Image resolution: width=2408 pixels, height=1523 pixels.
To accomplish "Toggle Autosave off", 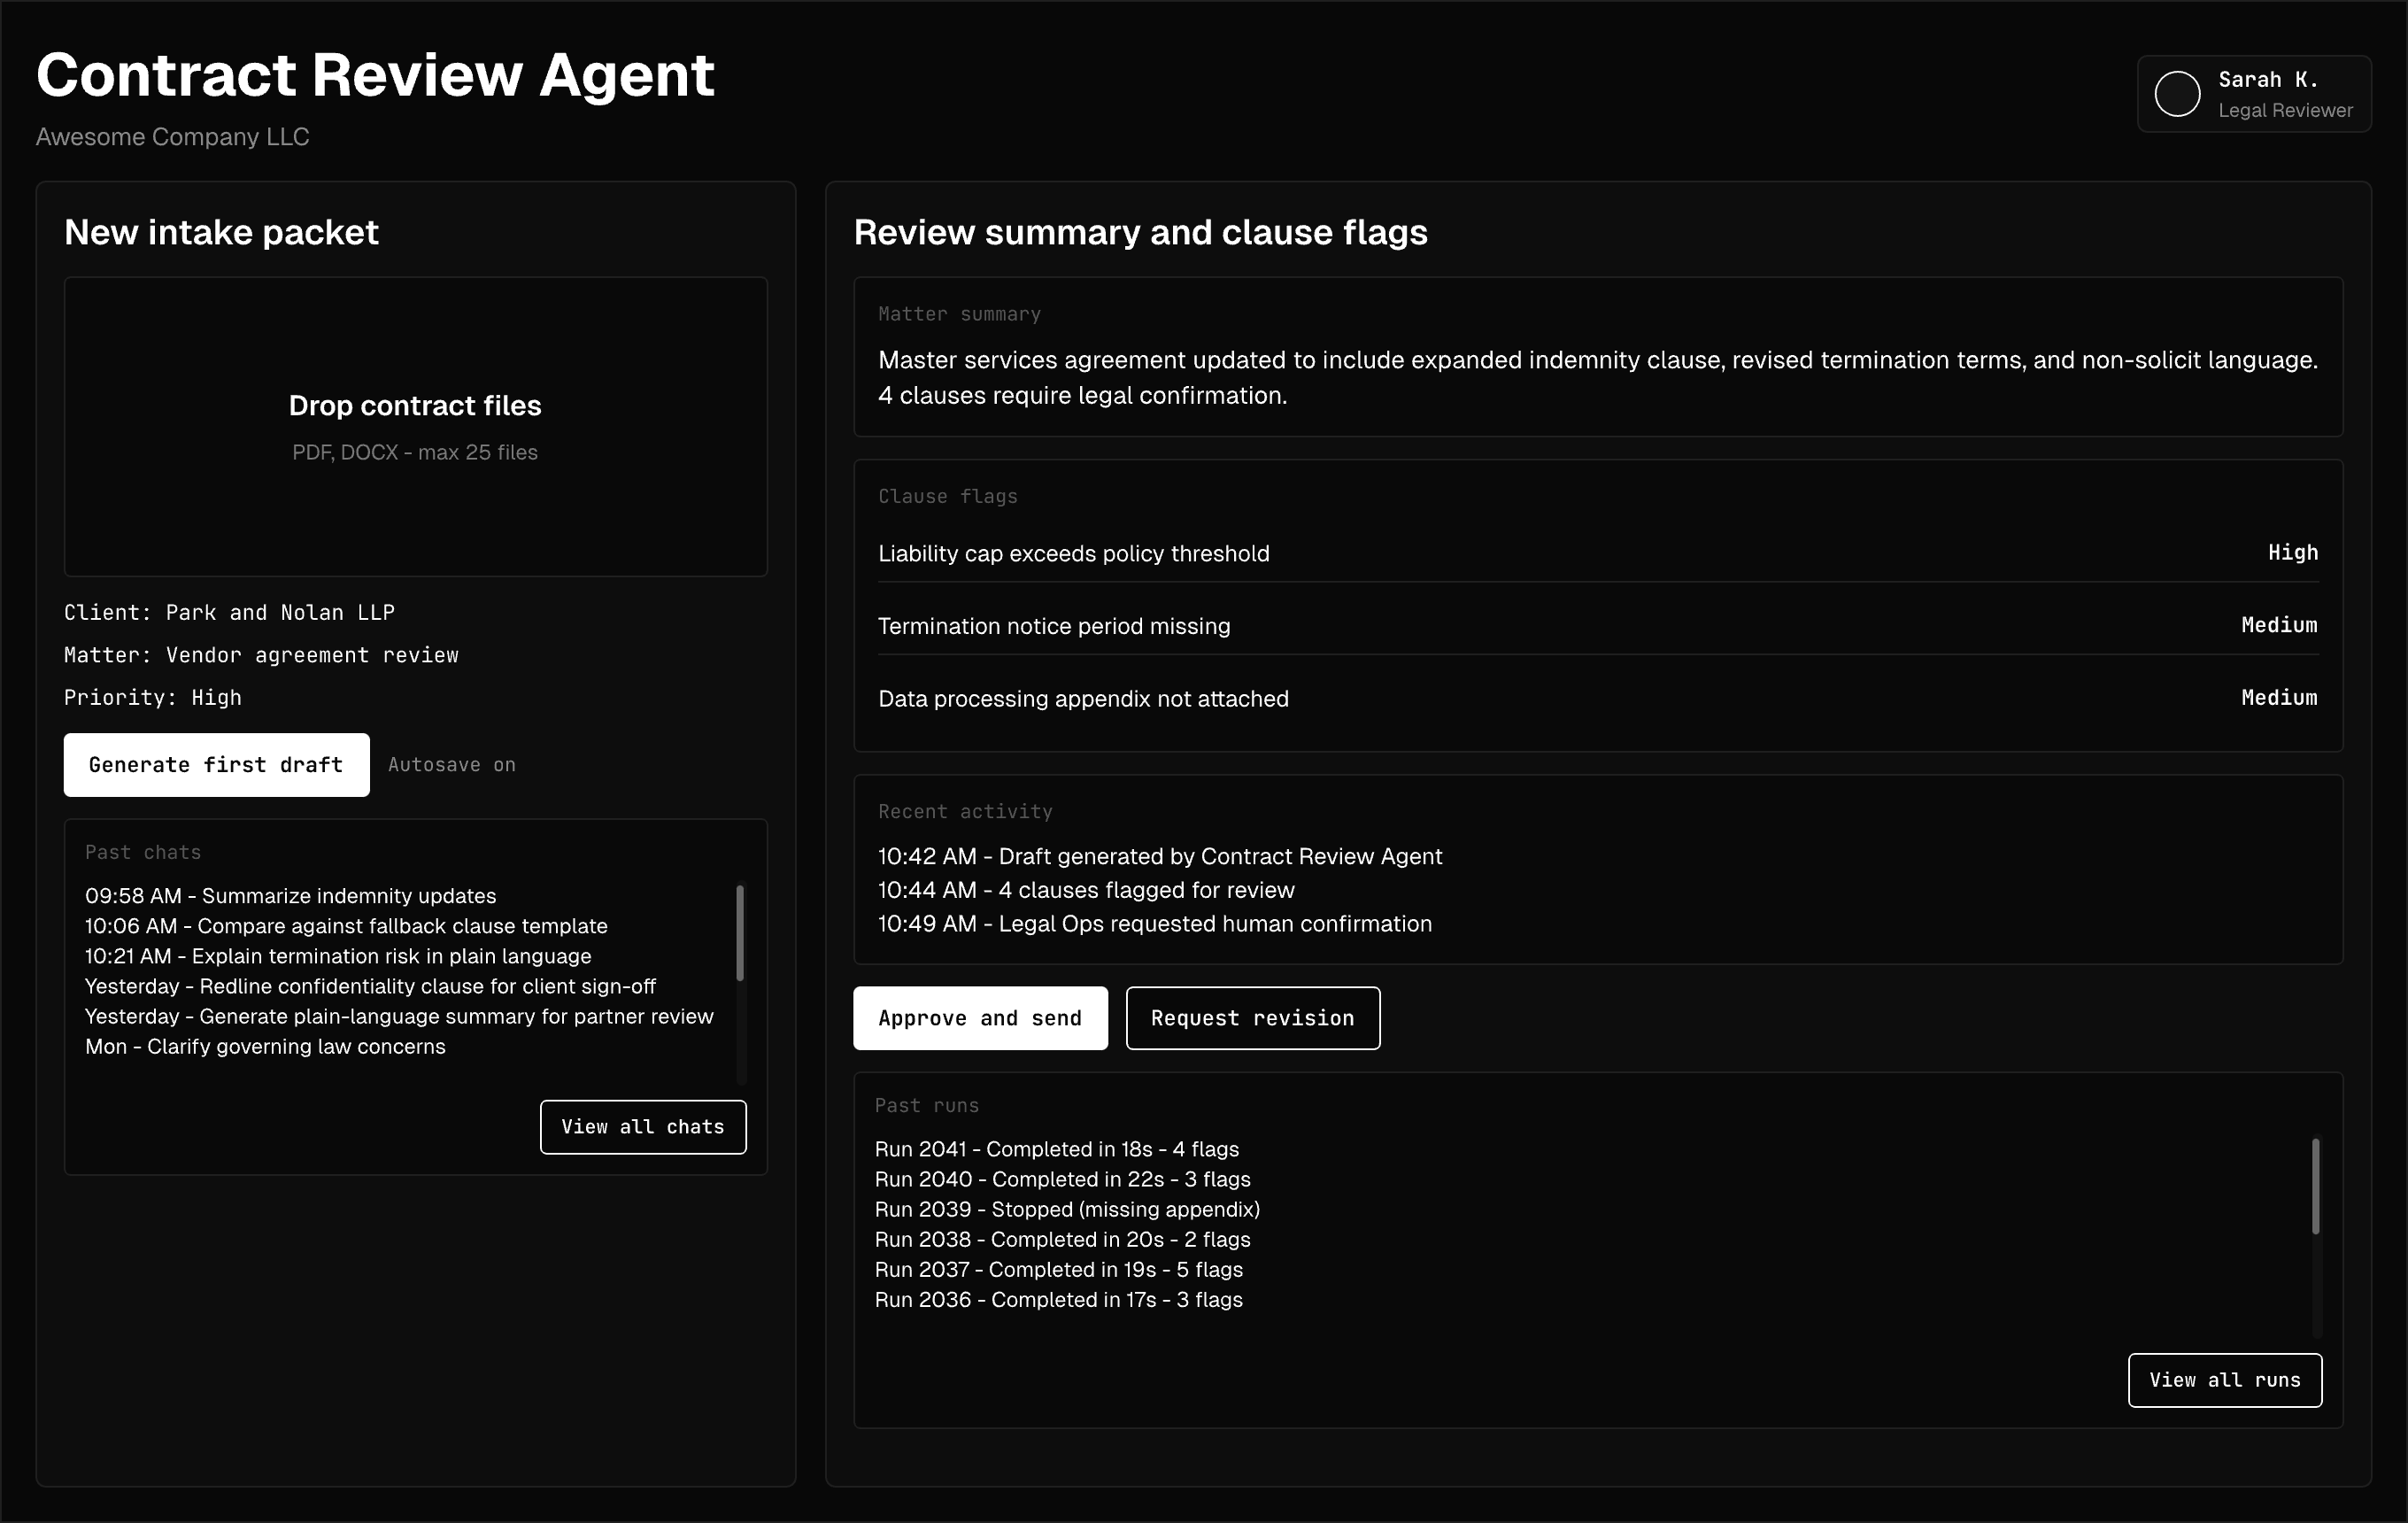I will (x=451, y=764).
